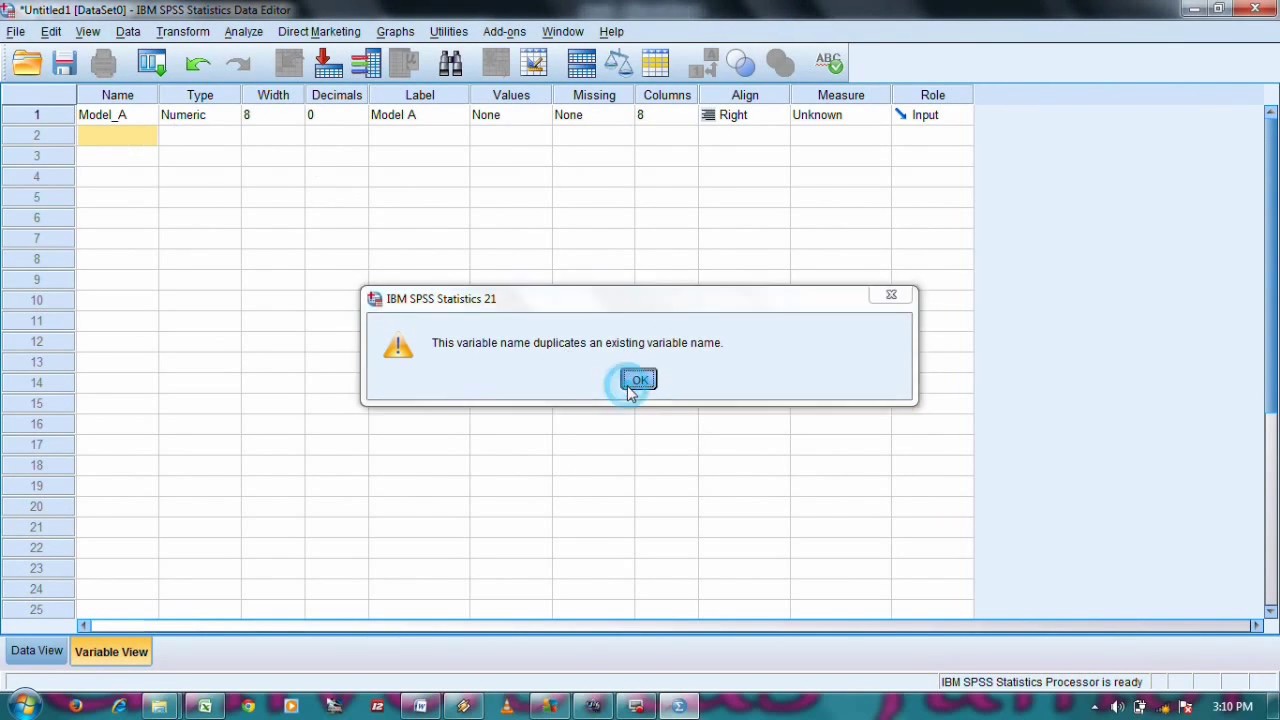Open Weight cases scales icon
The height and width of the screenshot is (720, 1280).
[619, 64]
